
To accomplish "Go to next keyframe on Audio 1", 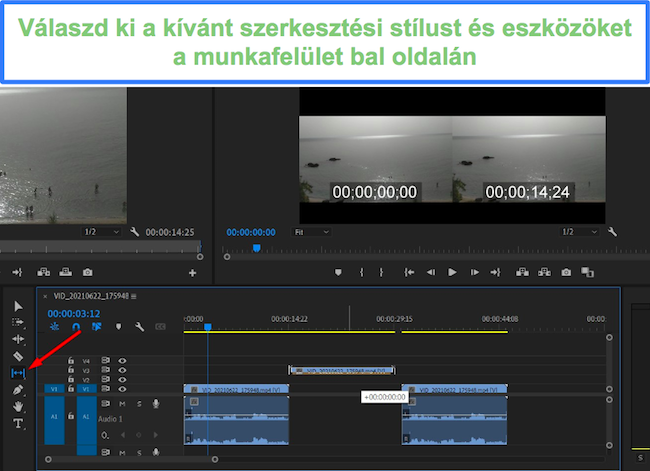I will point(155,435).
